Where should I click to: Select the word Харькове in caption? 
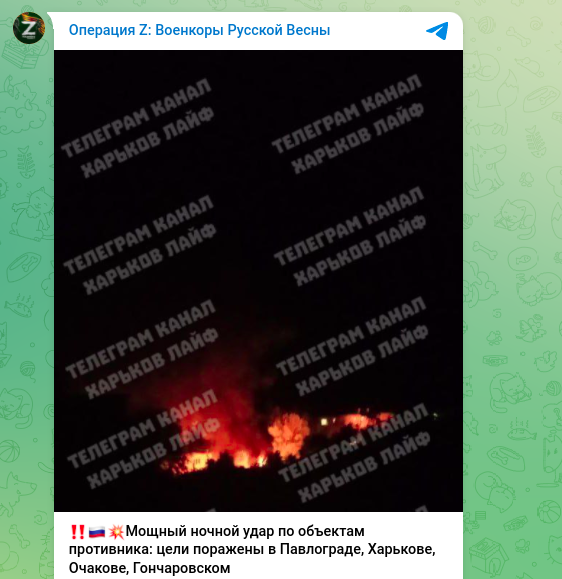coord(401,549)
